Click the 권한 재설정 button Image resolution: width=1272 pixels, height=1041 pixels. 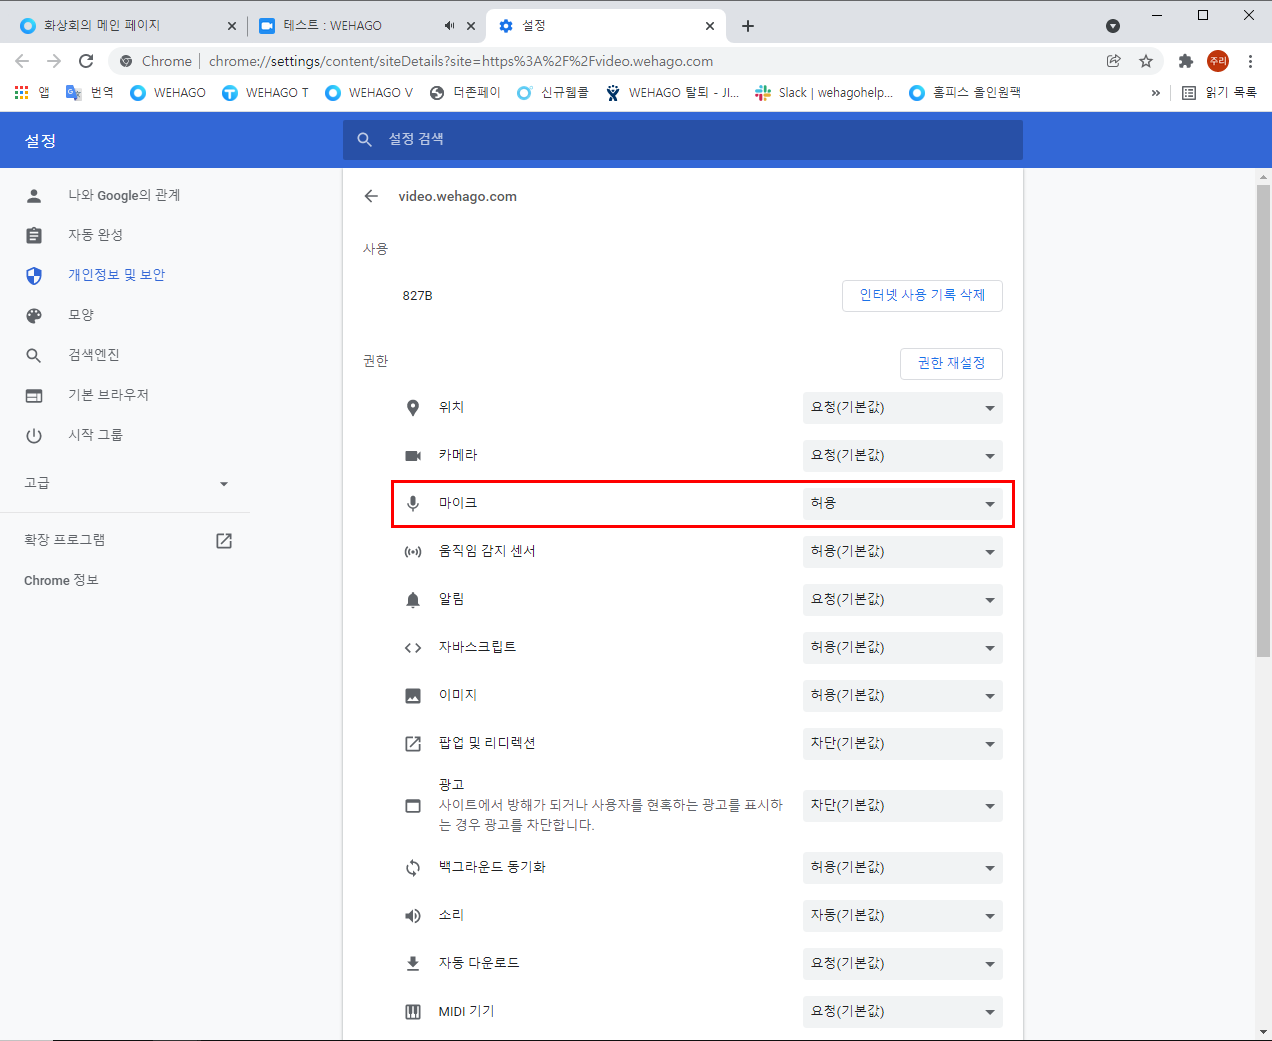[x=951, y=363]
